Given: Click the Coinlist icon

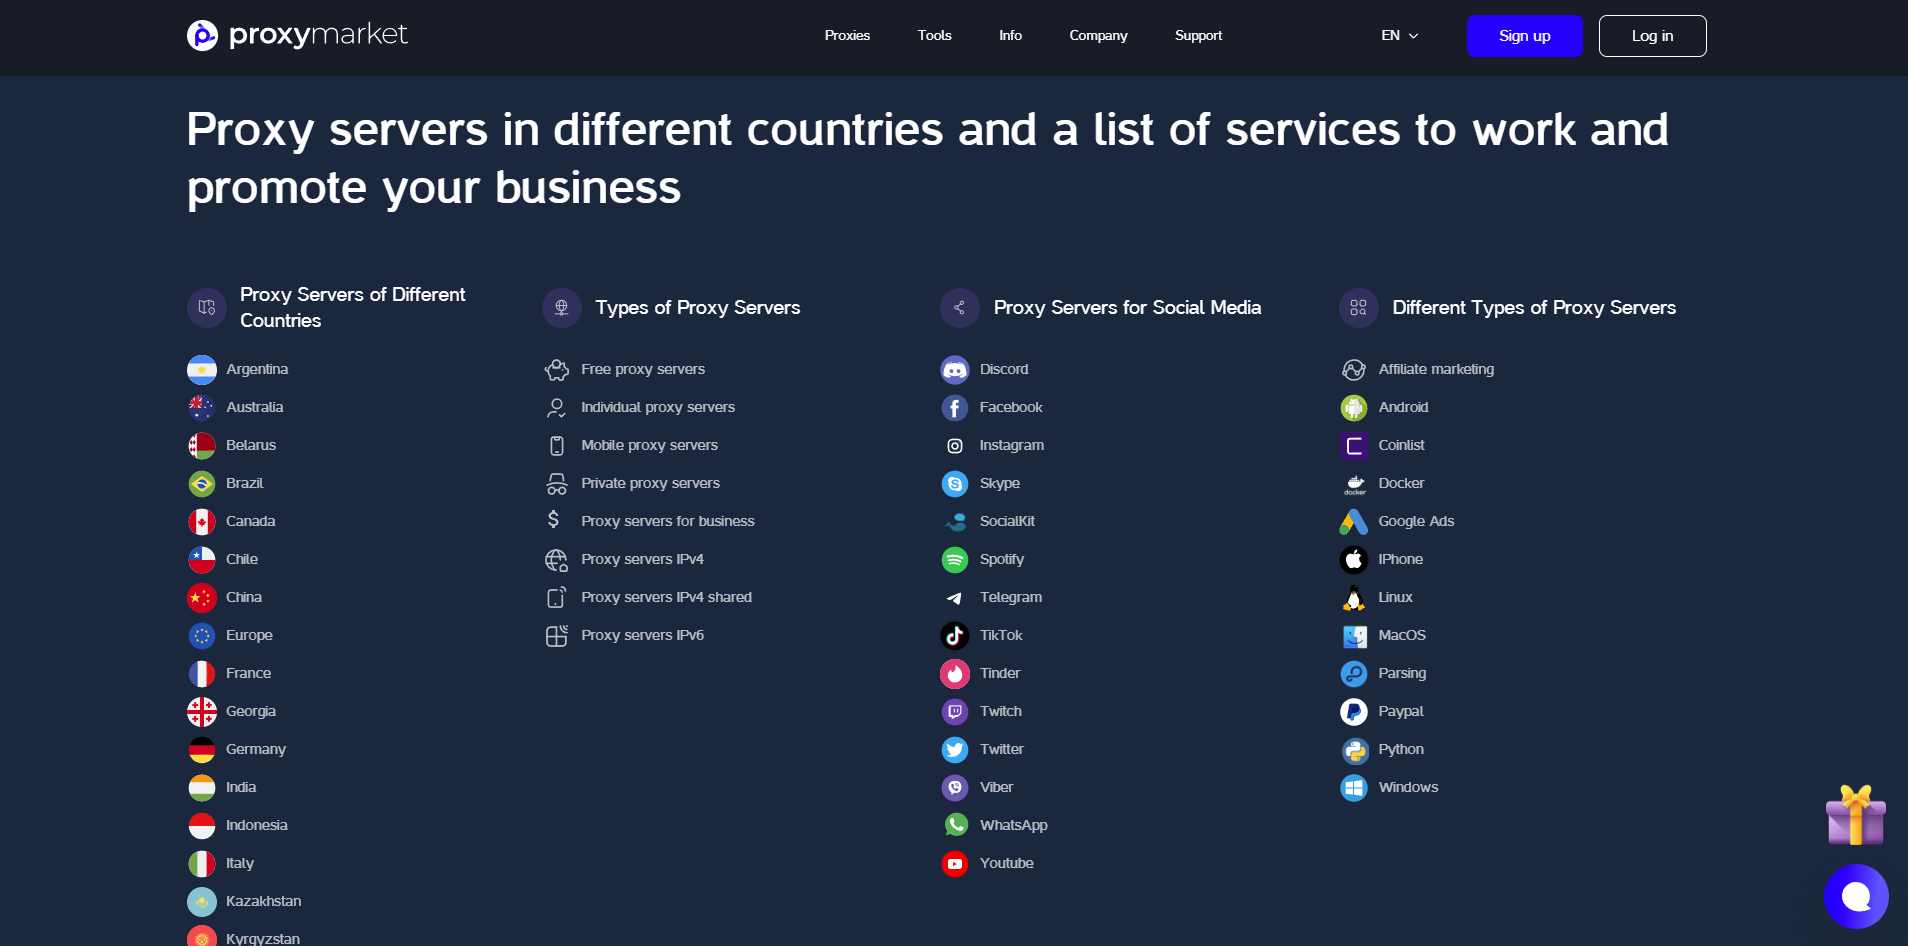Looking at the screenshot, I should pyautogui.click(x=1354, y=446).
